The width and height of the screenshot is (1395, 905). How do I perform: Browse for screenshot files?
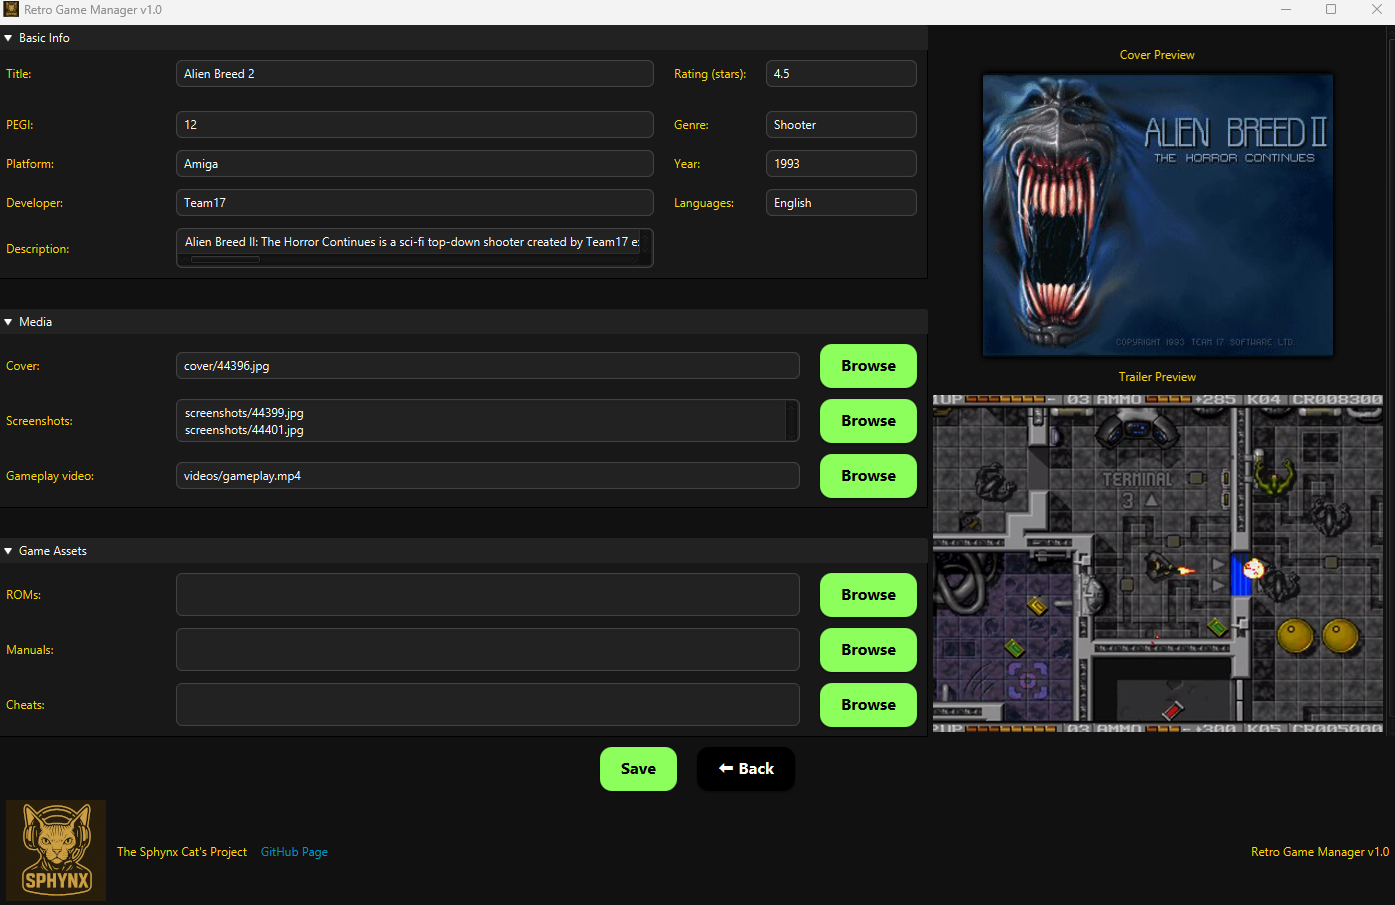tap(867, 421)
